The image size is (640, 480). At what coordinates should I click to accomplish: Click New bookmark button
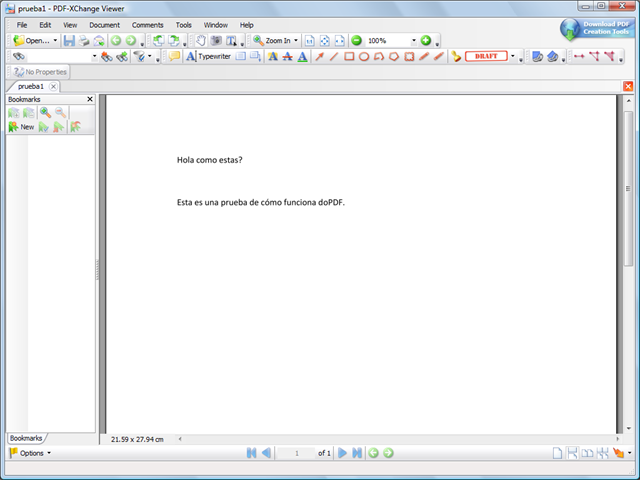(x=21, y=127)
